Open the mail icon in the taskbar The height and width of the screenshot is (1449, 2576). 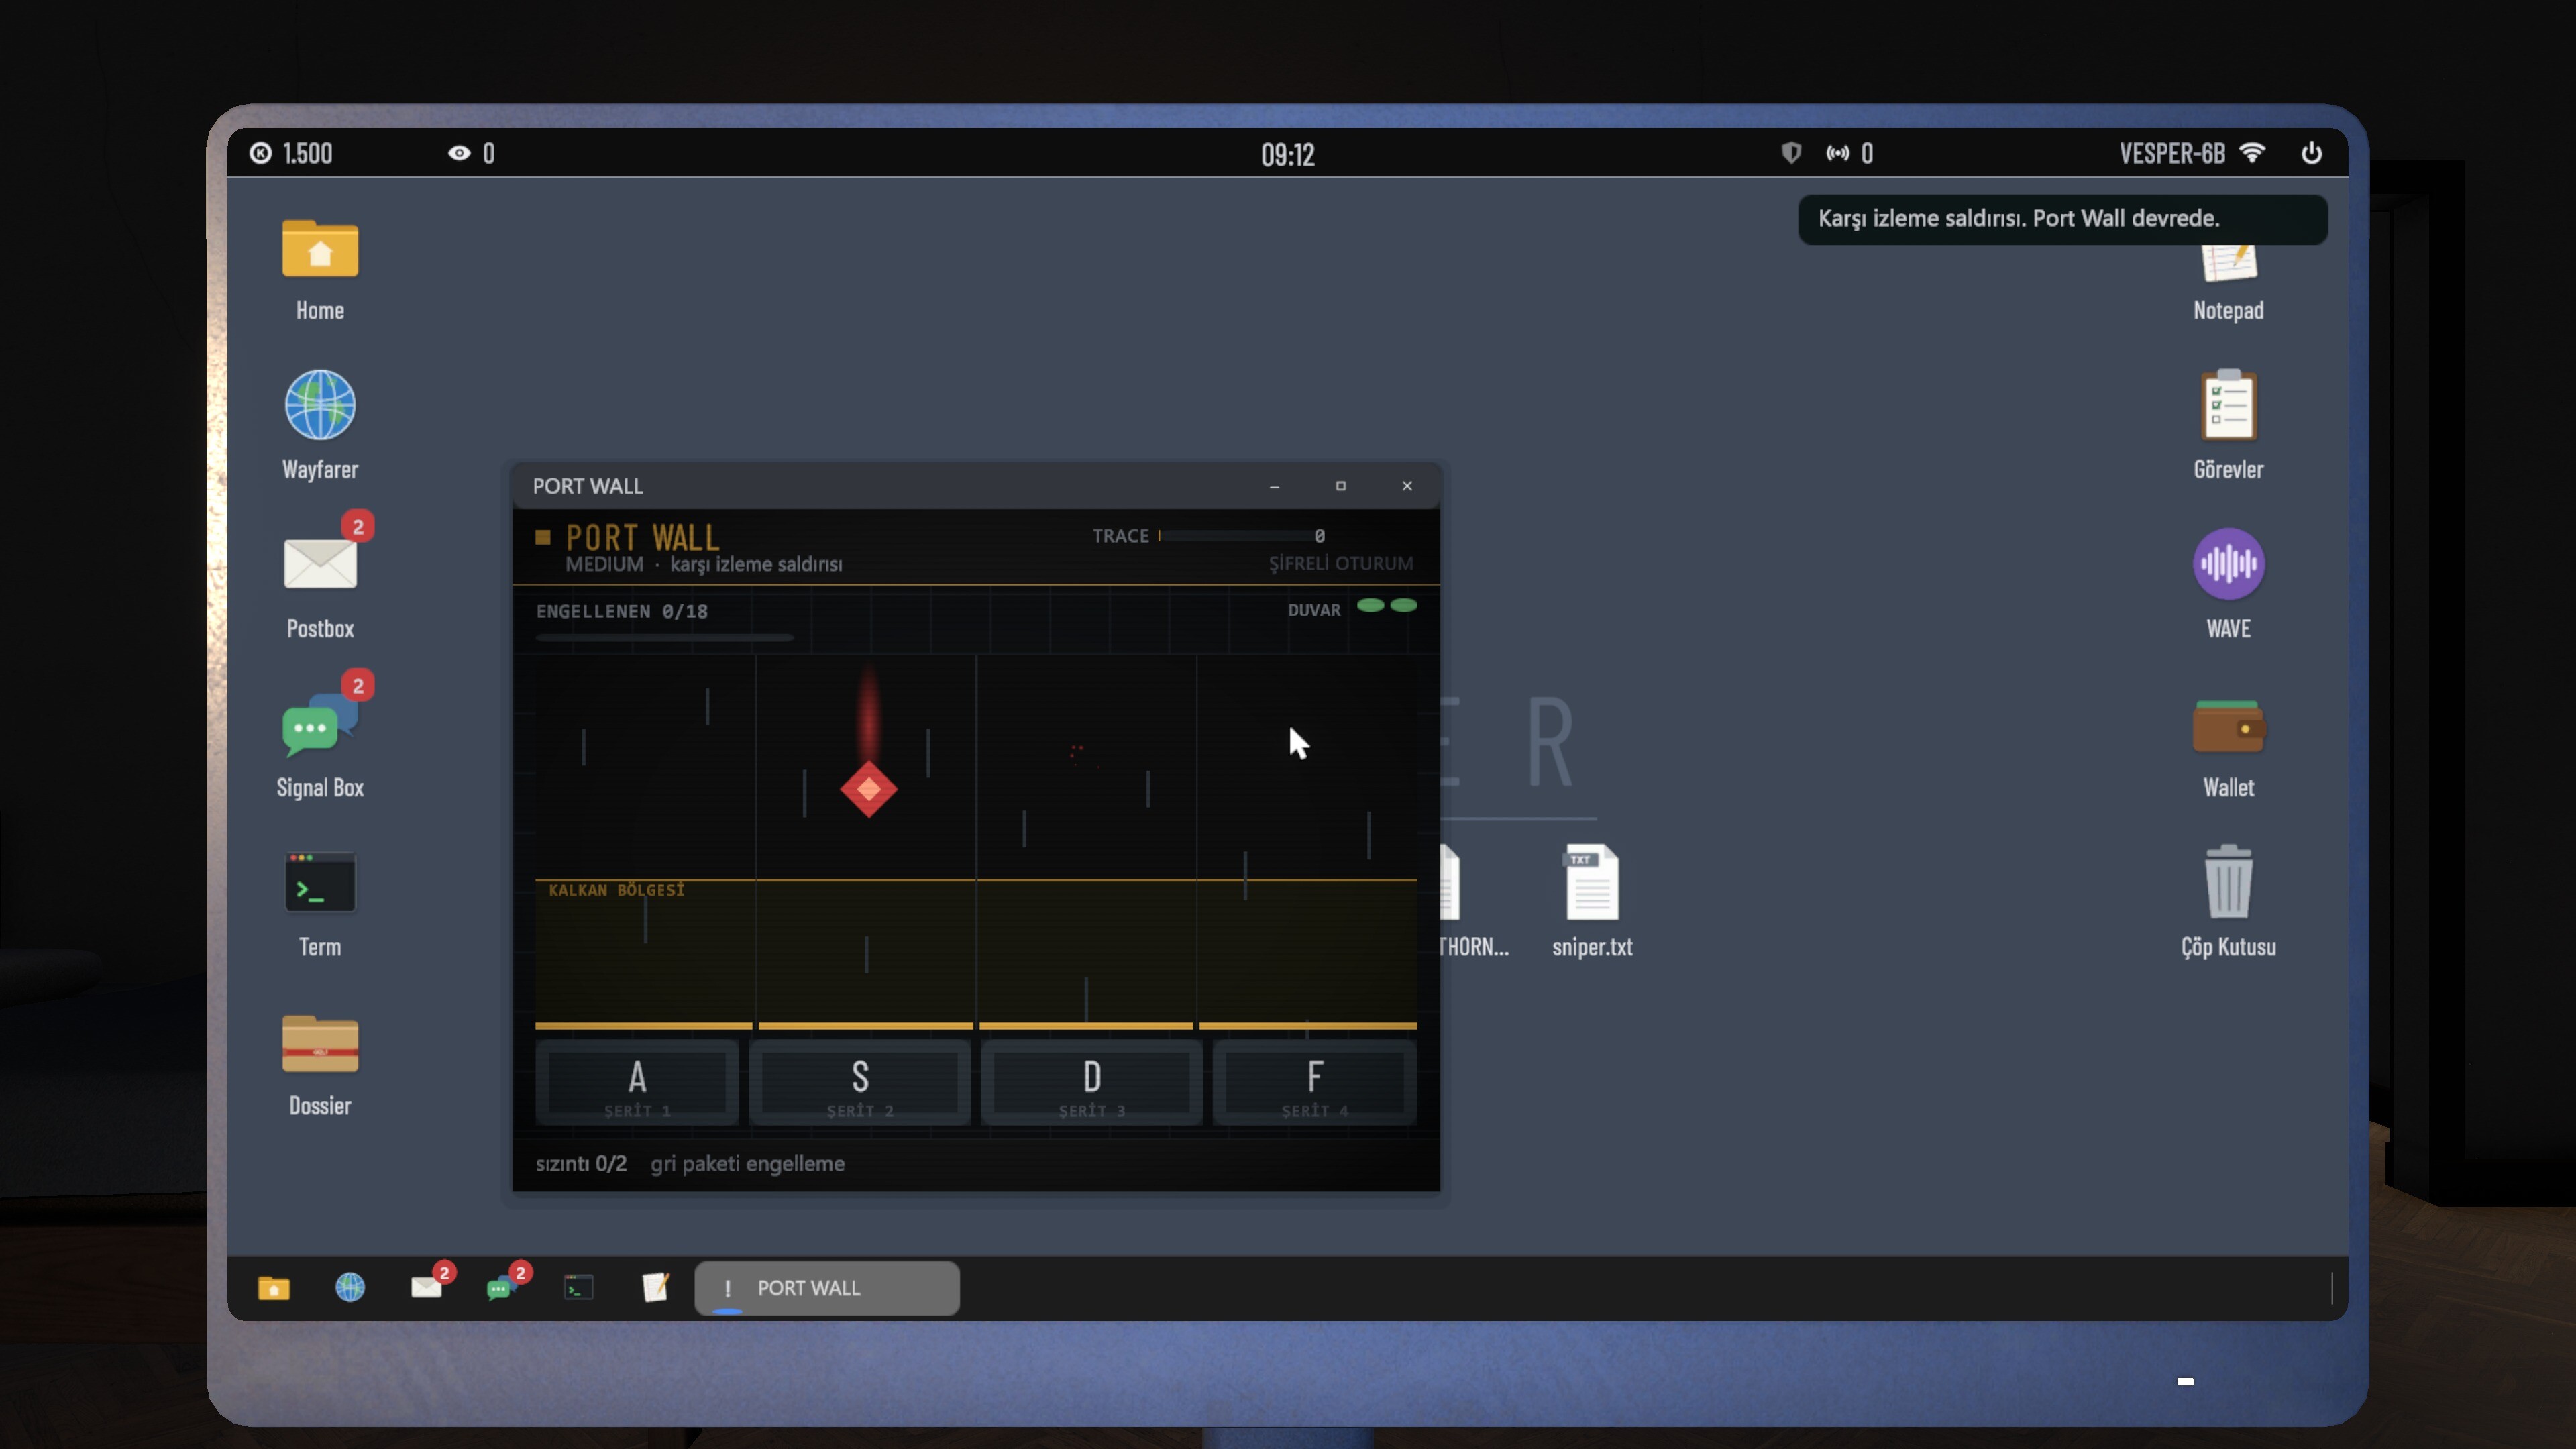tap(427, 1288)
